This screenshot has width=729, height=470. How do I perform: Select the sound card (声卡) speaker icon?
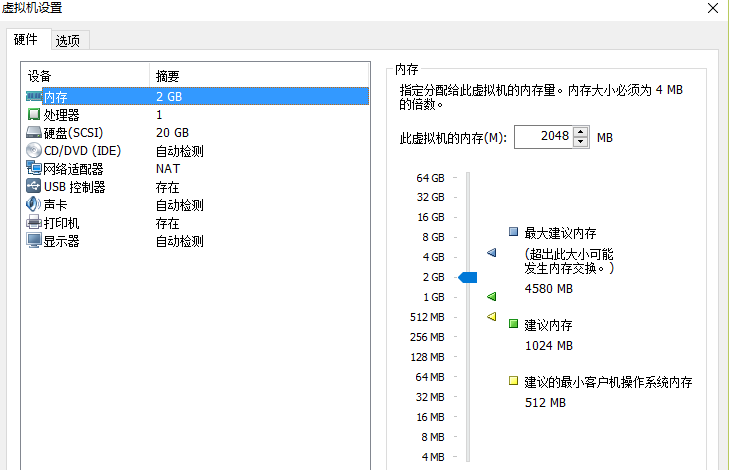pyautogui.click(x=34, y=205)
